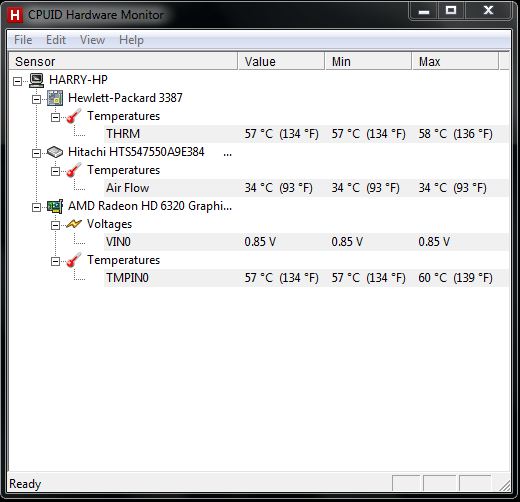
Task: Click the Ready status bar text
Action: point(25,484)
